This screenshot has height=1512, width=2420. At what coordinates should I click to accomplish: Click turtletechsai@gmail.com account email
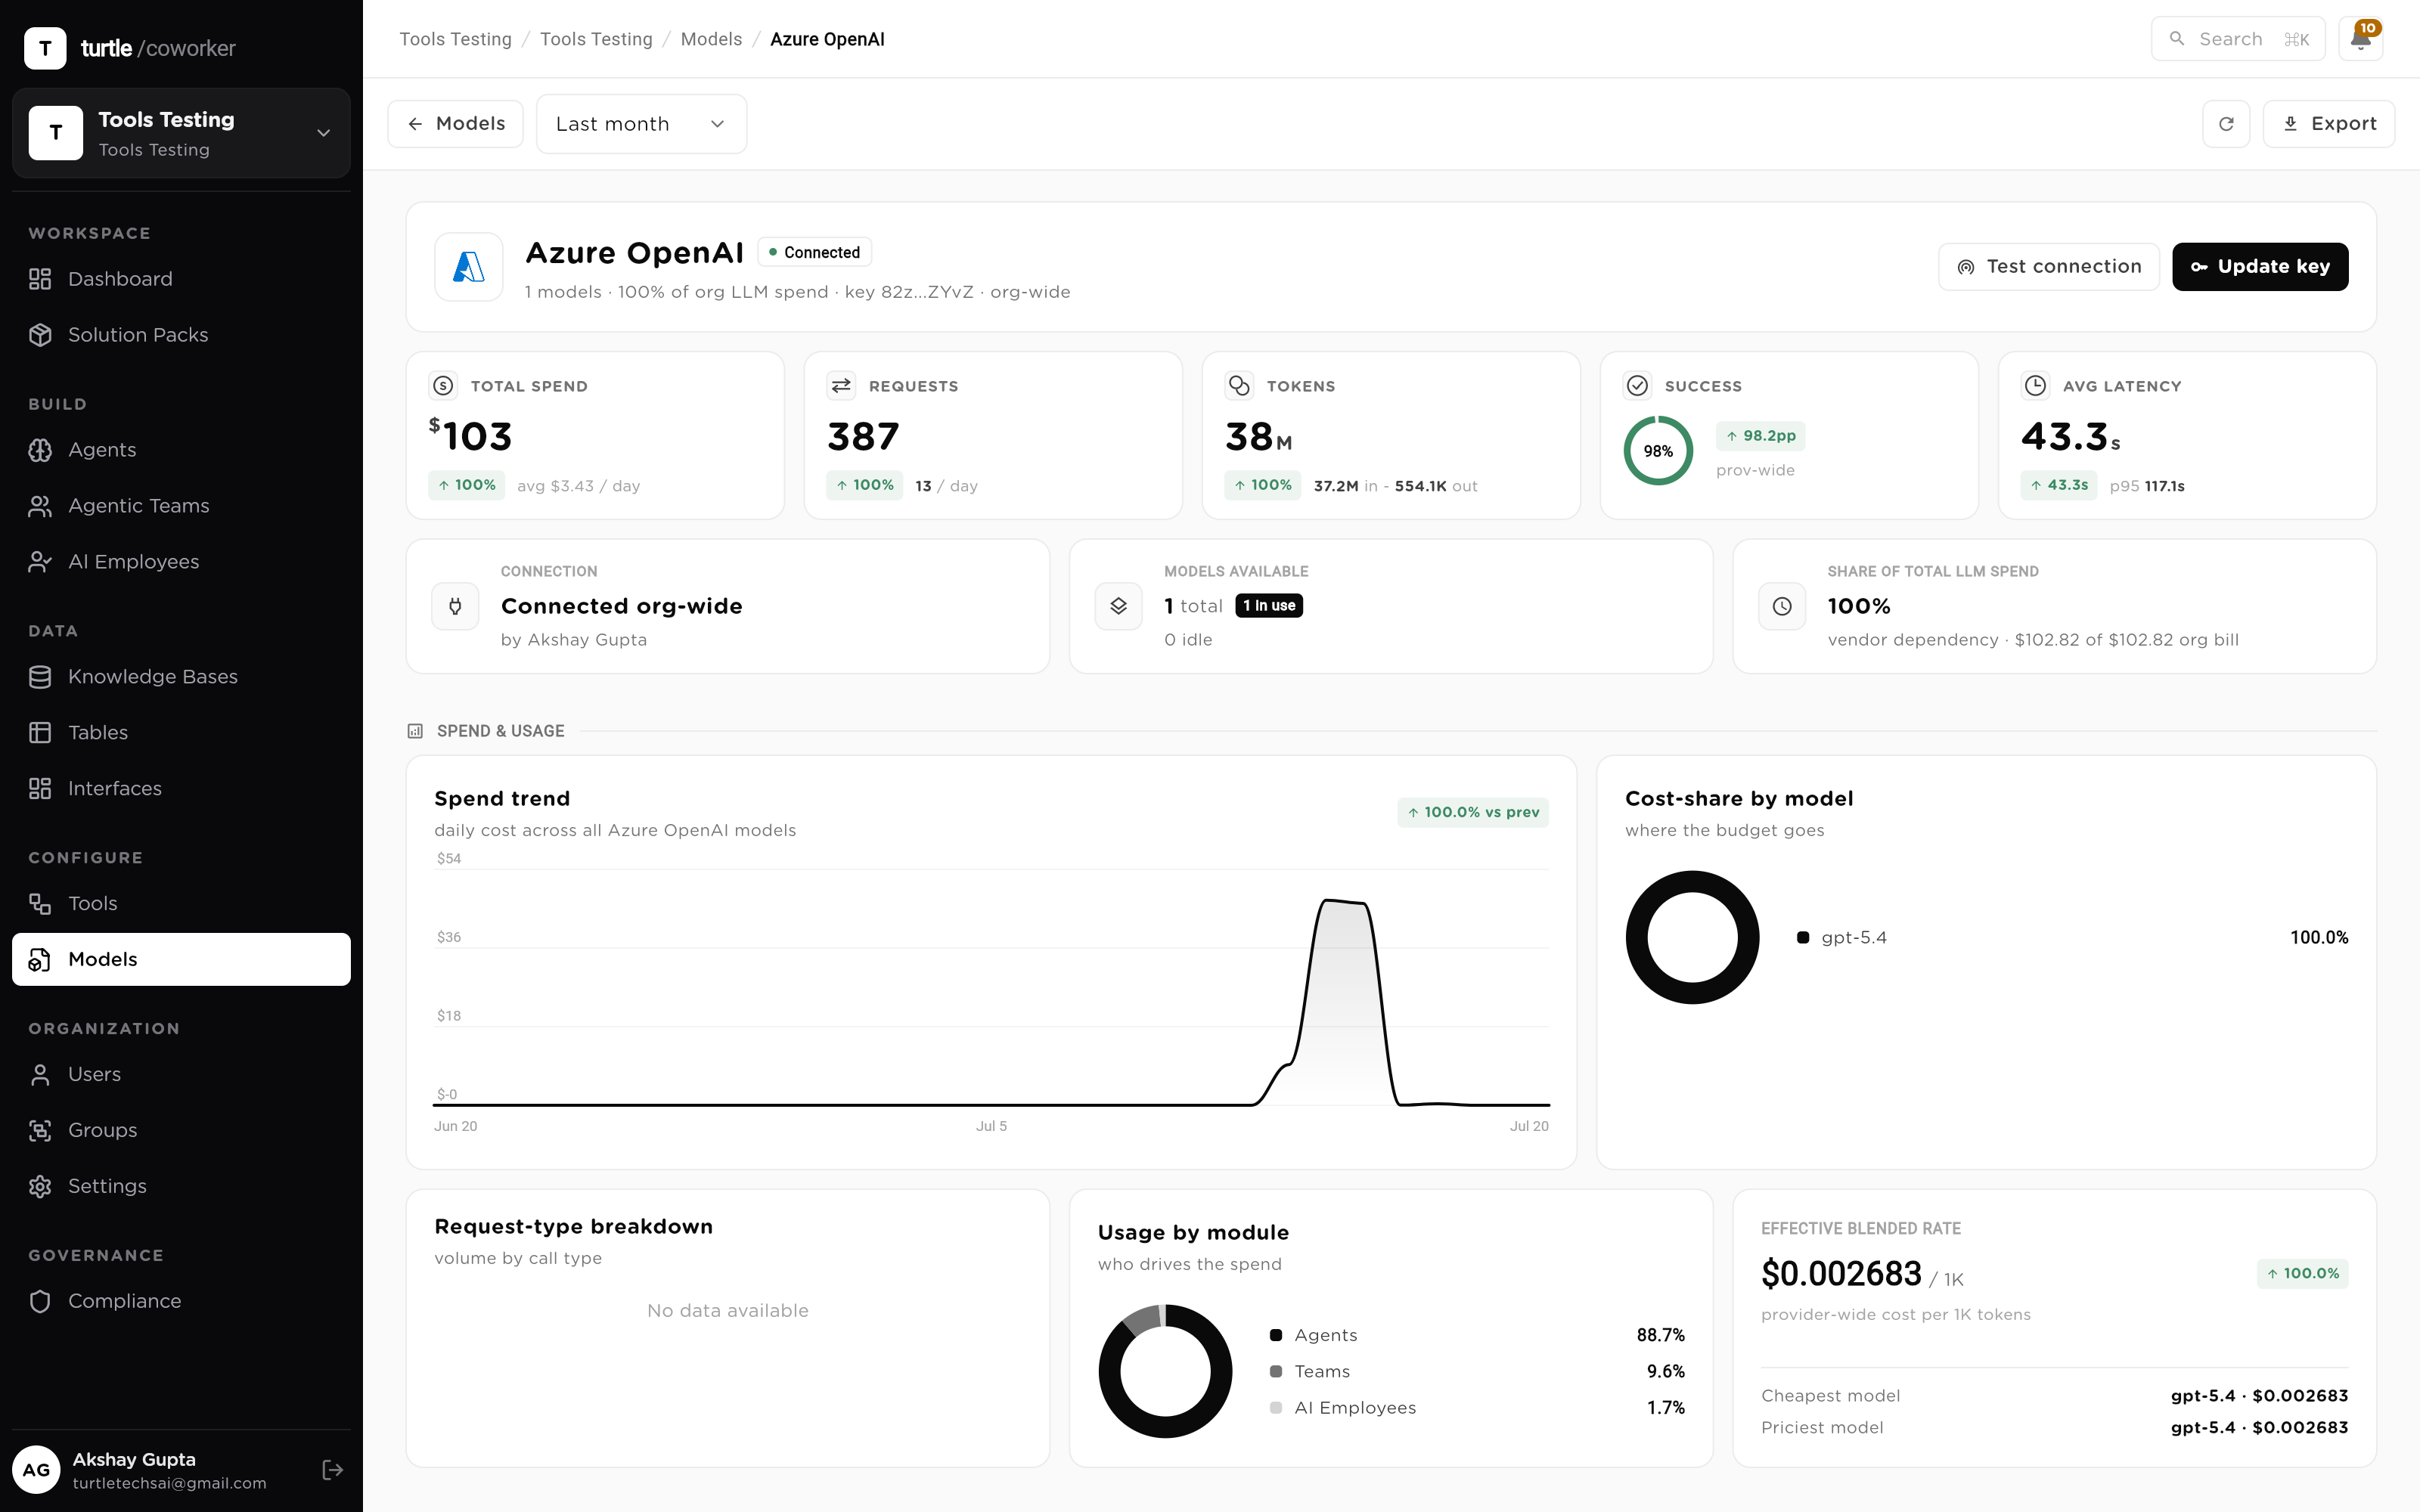[x=169, y=1483]
